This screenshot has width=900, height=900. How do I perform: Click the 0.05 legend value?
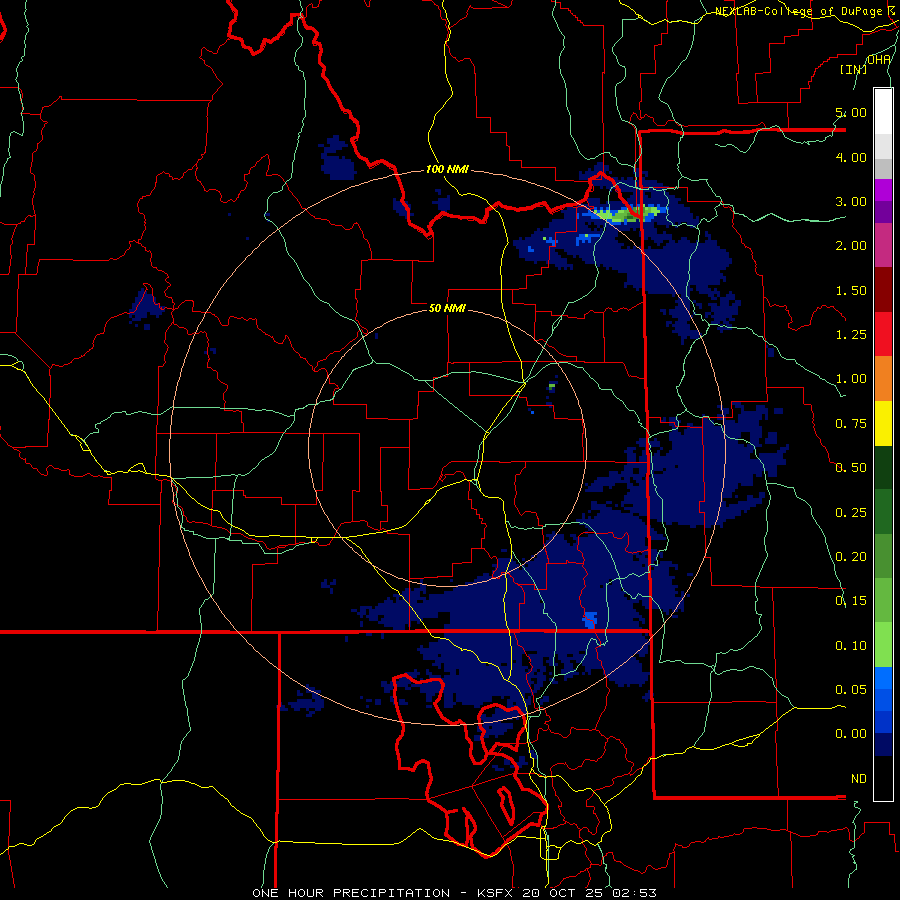point(851,690)
